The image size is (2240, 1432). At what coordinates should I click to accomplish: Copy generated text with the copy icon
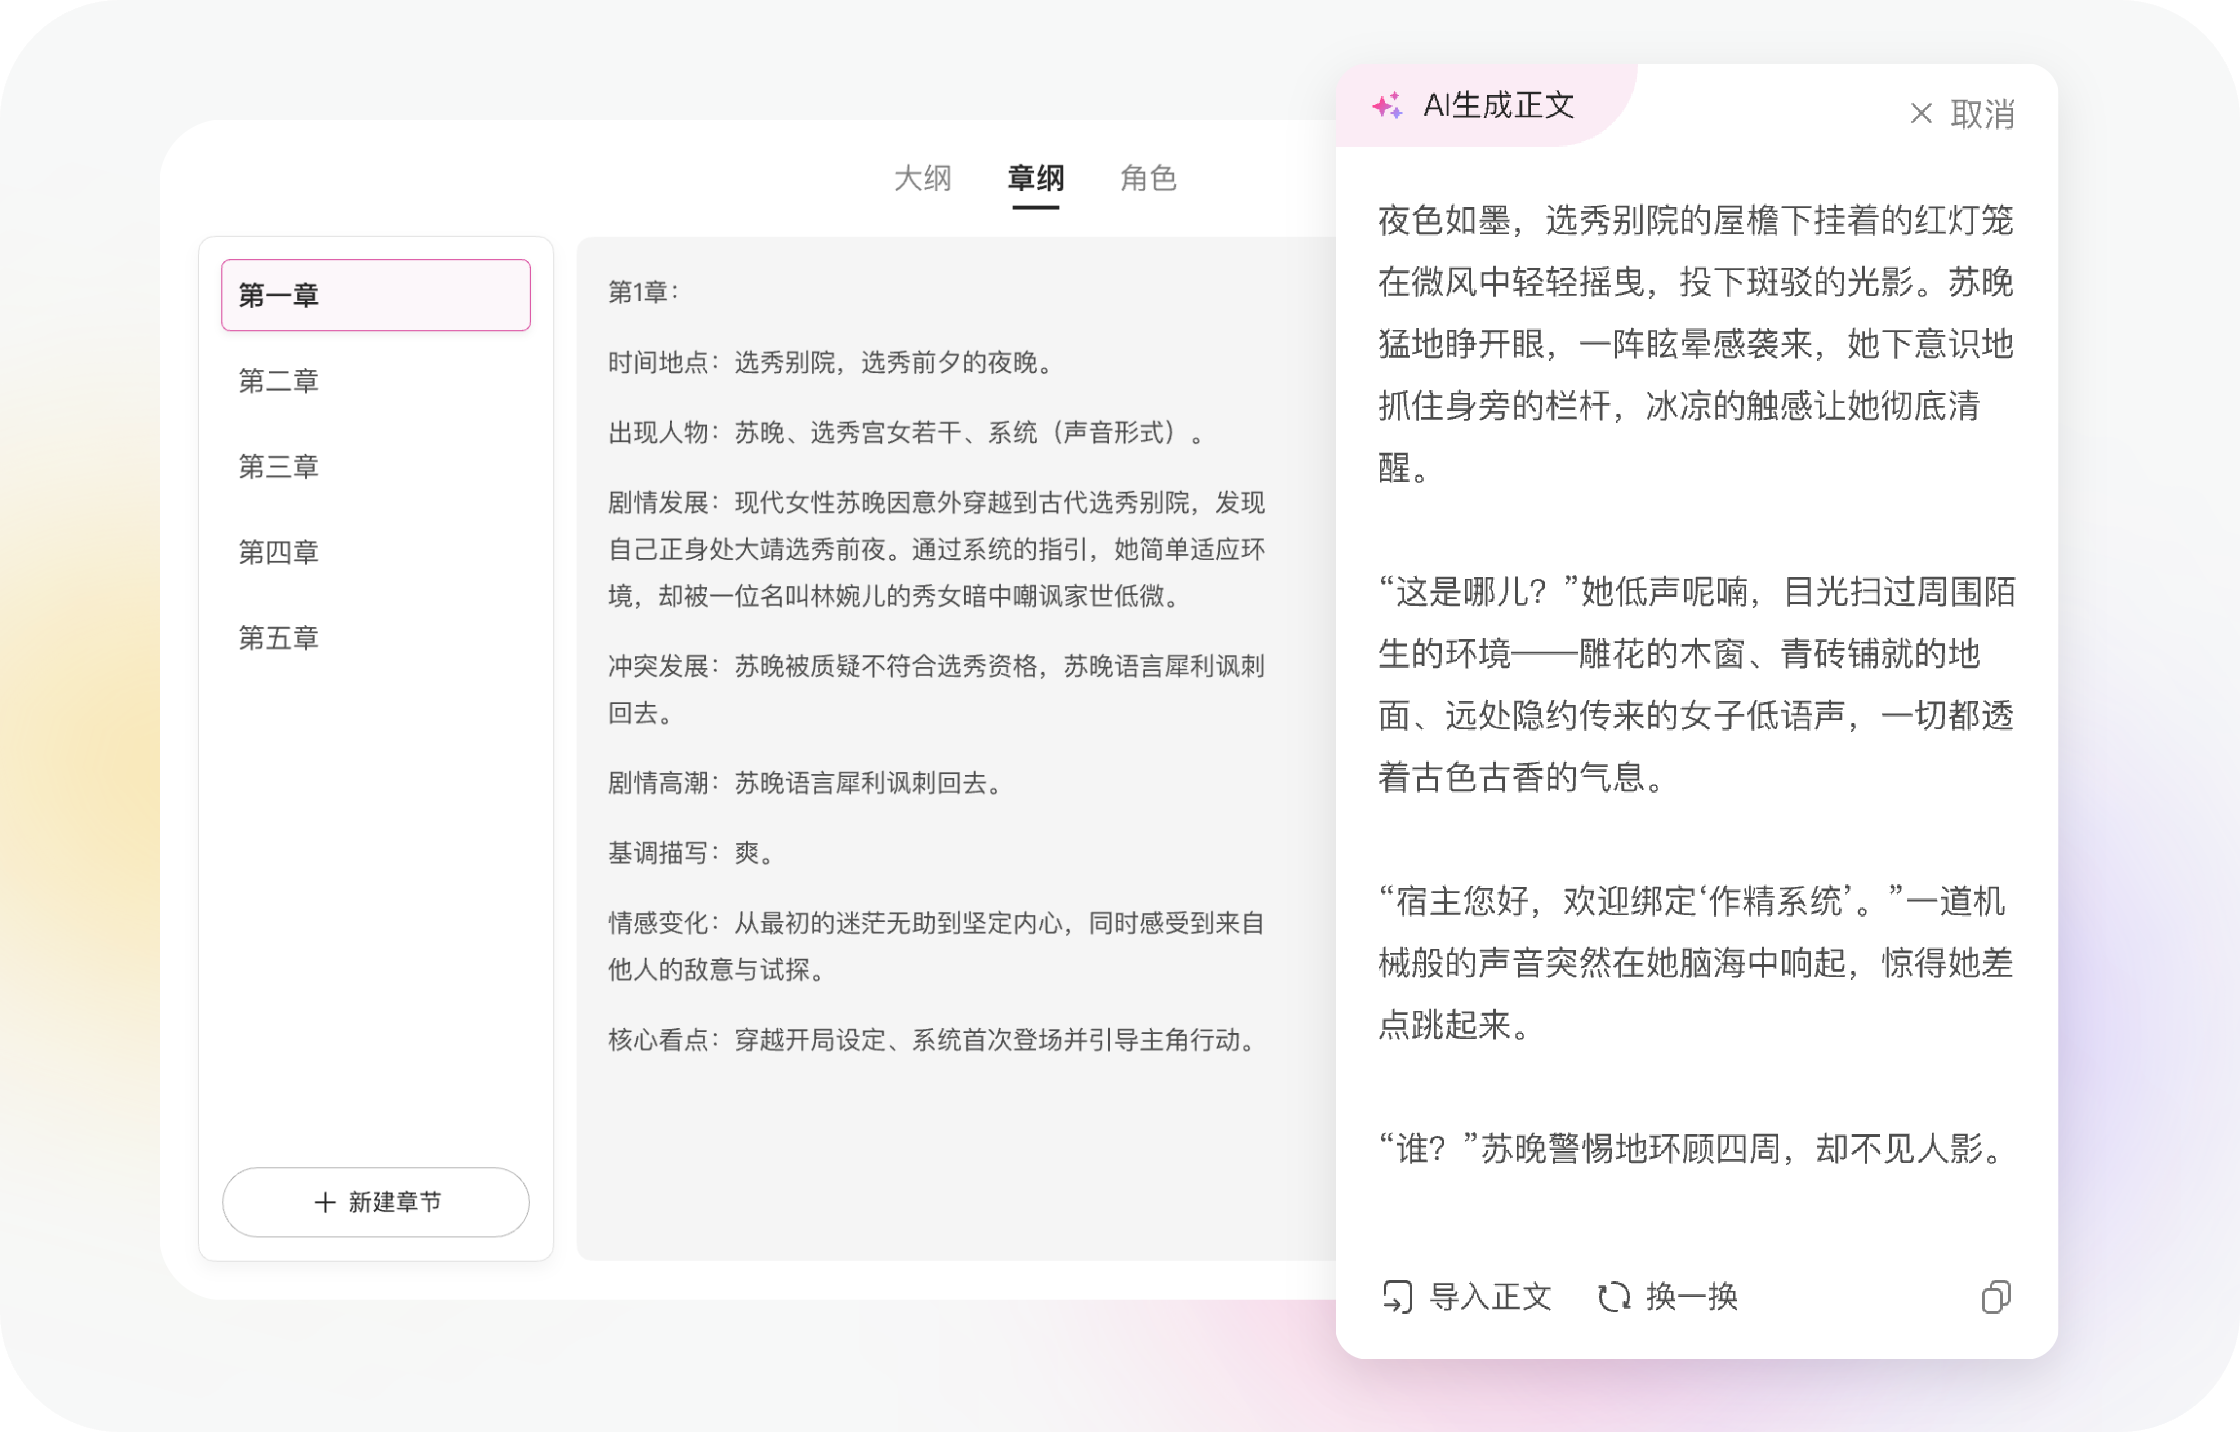coord(1996,1297)
